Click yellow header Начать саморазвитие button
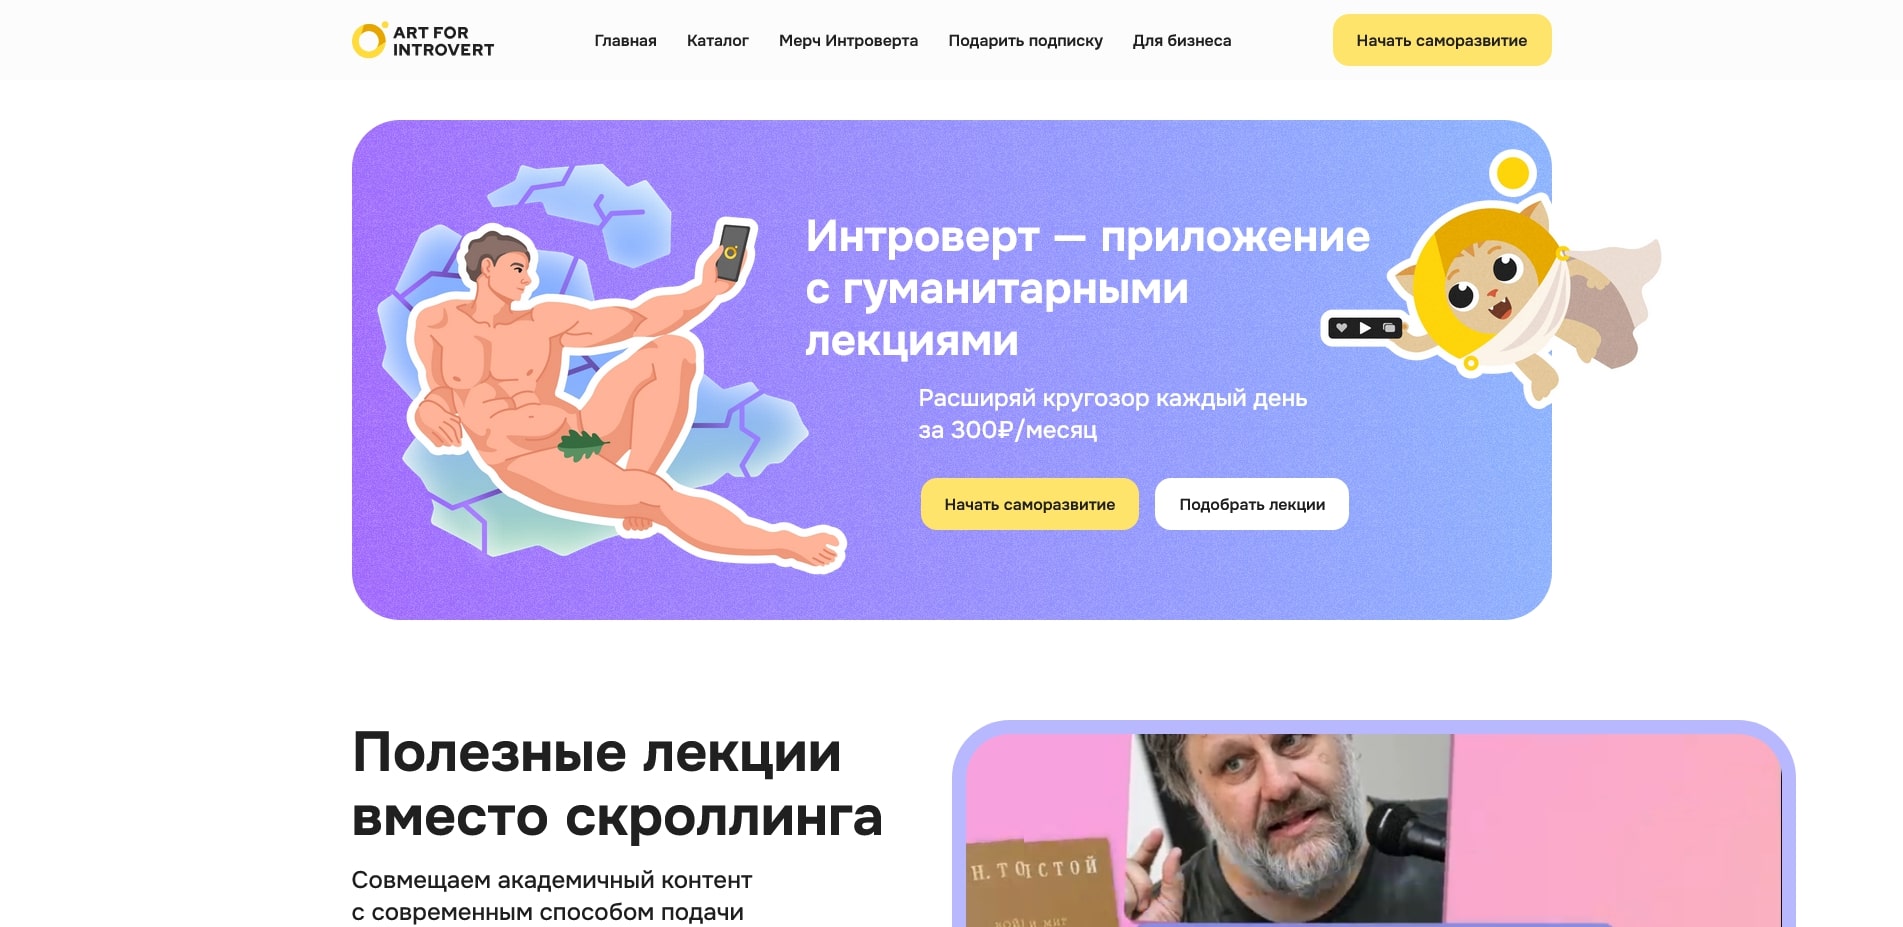The height and width of the screenshot is (927, 1903). click(x=1441, y=40)
